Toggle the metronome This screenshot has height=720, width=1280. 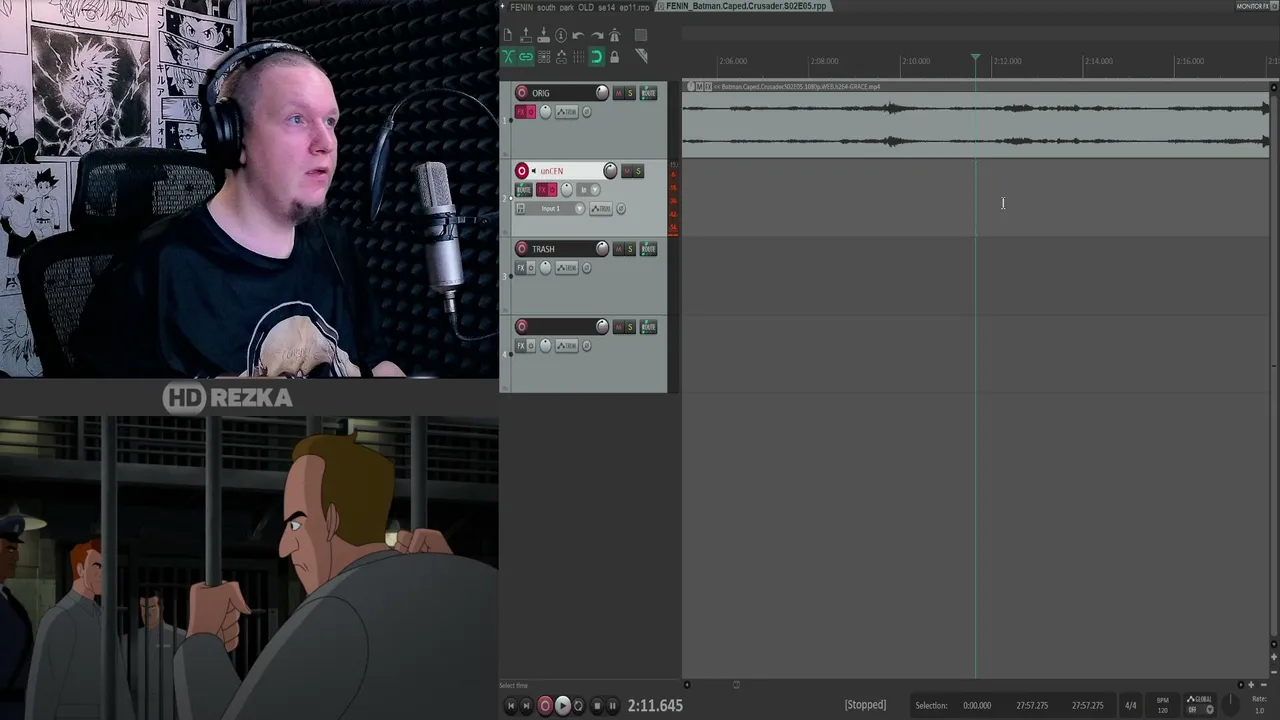click(x=615, y=36)
